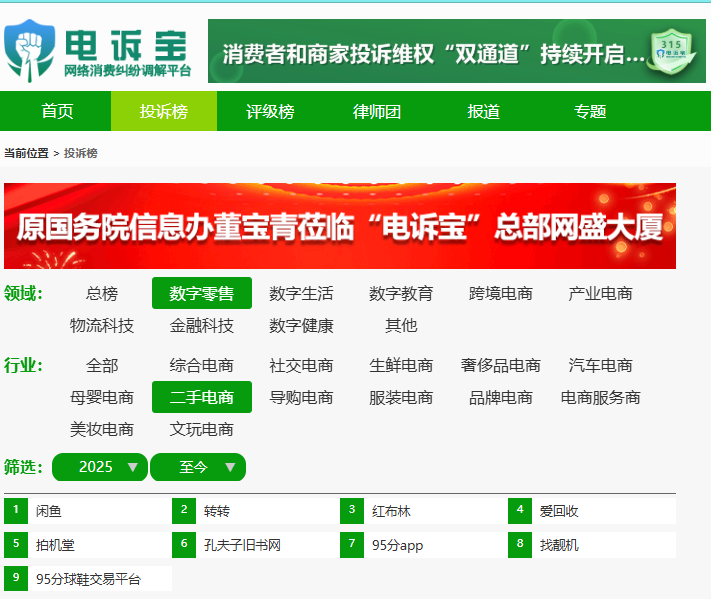The image size is (711, 599).
Task: Select 数字零售 field filter
Action: (202, 293)
